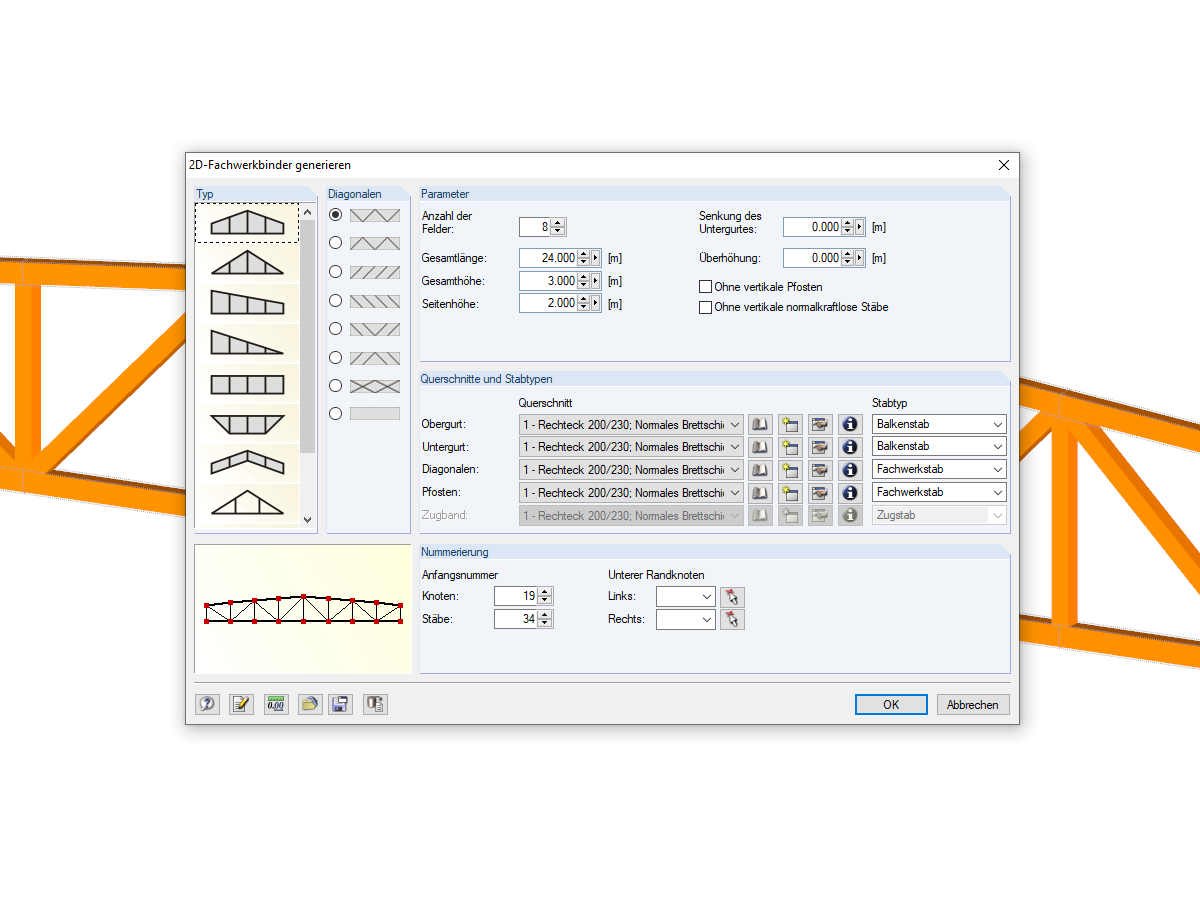This screenshot has width=1200, height=900.
Task: Close the 2D-Fachwerkbinder generieren dialog
Action: 1004,165
